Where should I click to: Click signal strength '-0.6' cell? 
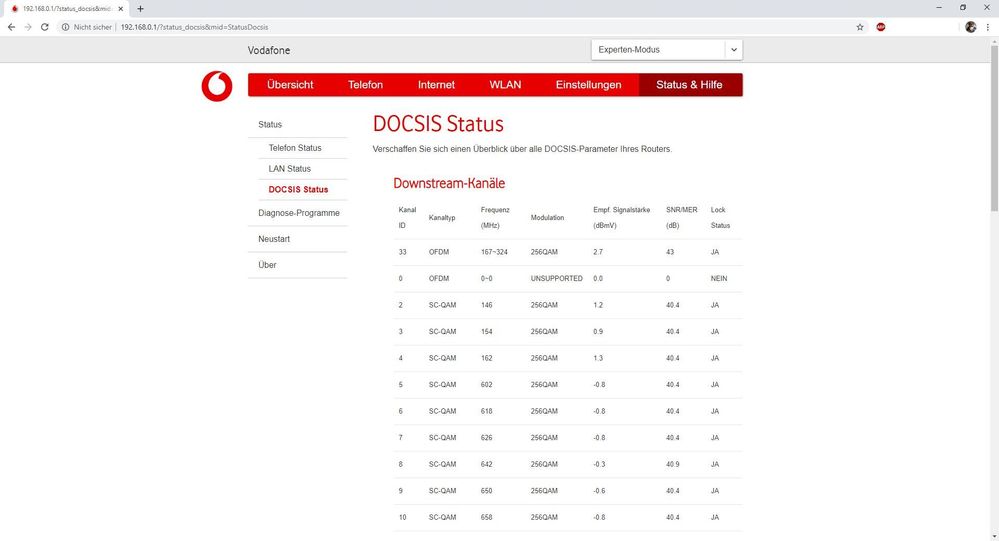pyautogui.click(x=599, y=491)
